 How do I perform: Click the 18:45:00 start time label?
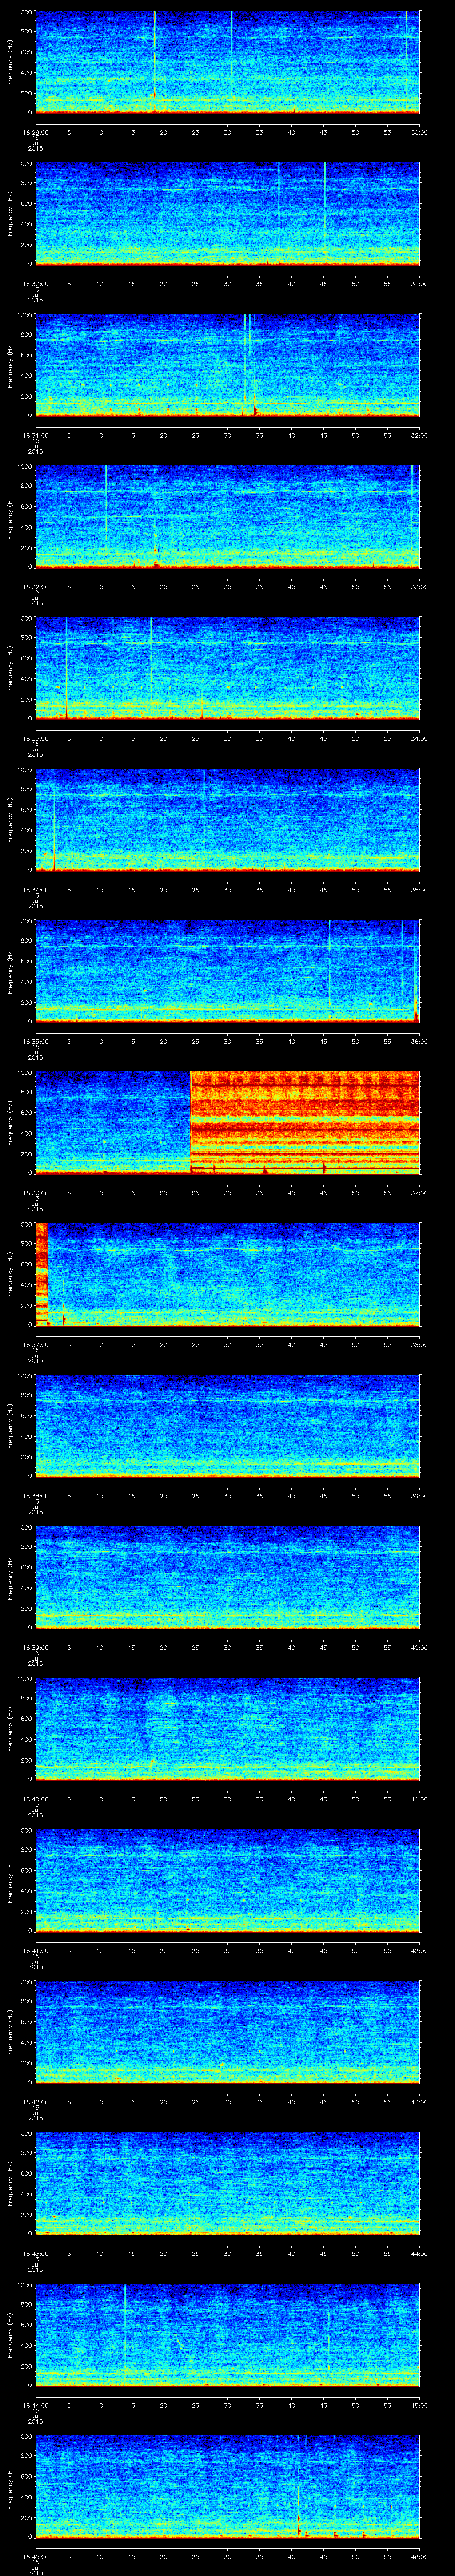35,2556
